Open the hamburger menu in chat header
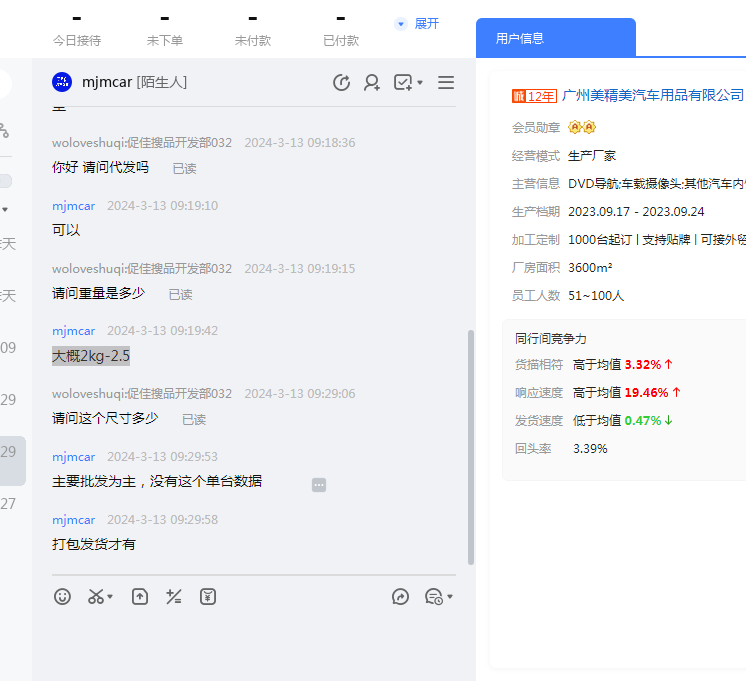Viewport: 746px width, 681px height. [x=446, y=83]
